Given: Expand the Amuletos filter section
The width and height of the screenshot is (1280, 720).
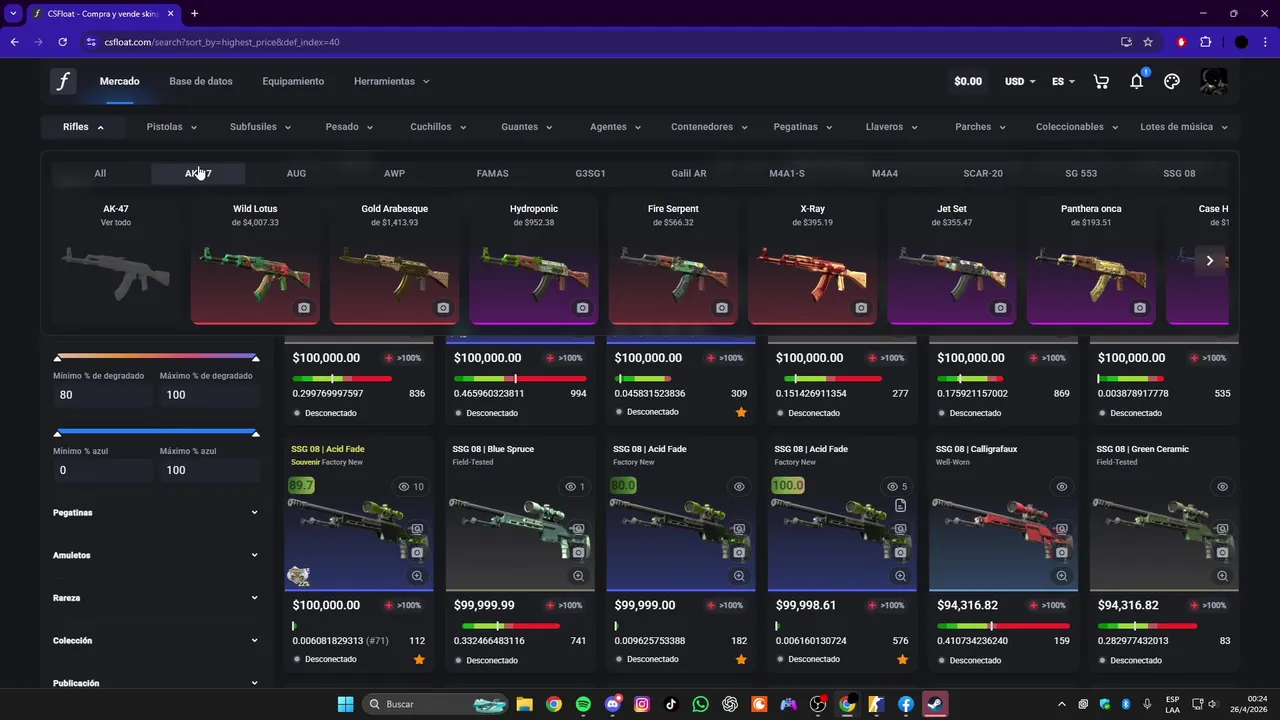Looking at the screenshot, I should click(155, 555).
